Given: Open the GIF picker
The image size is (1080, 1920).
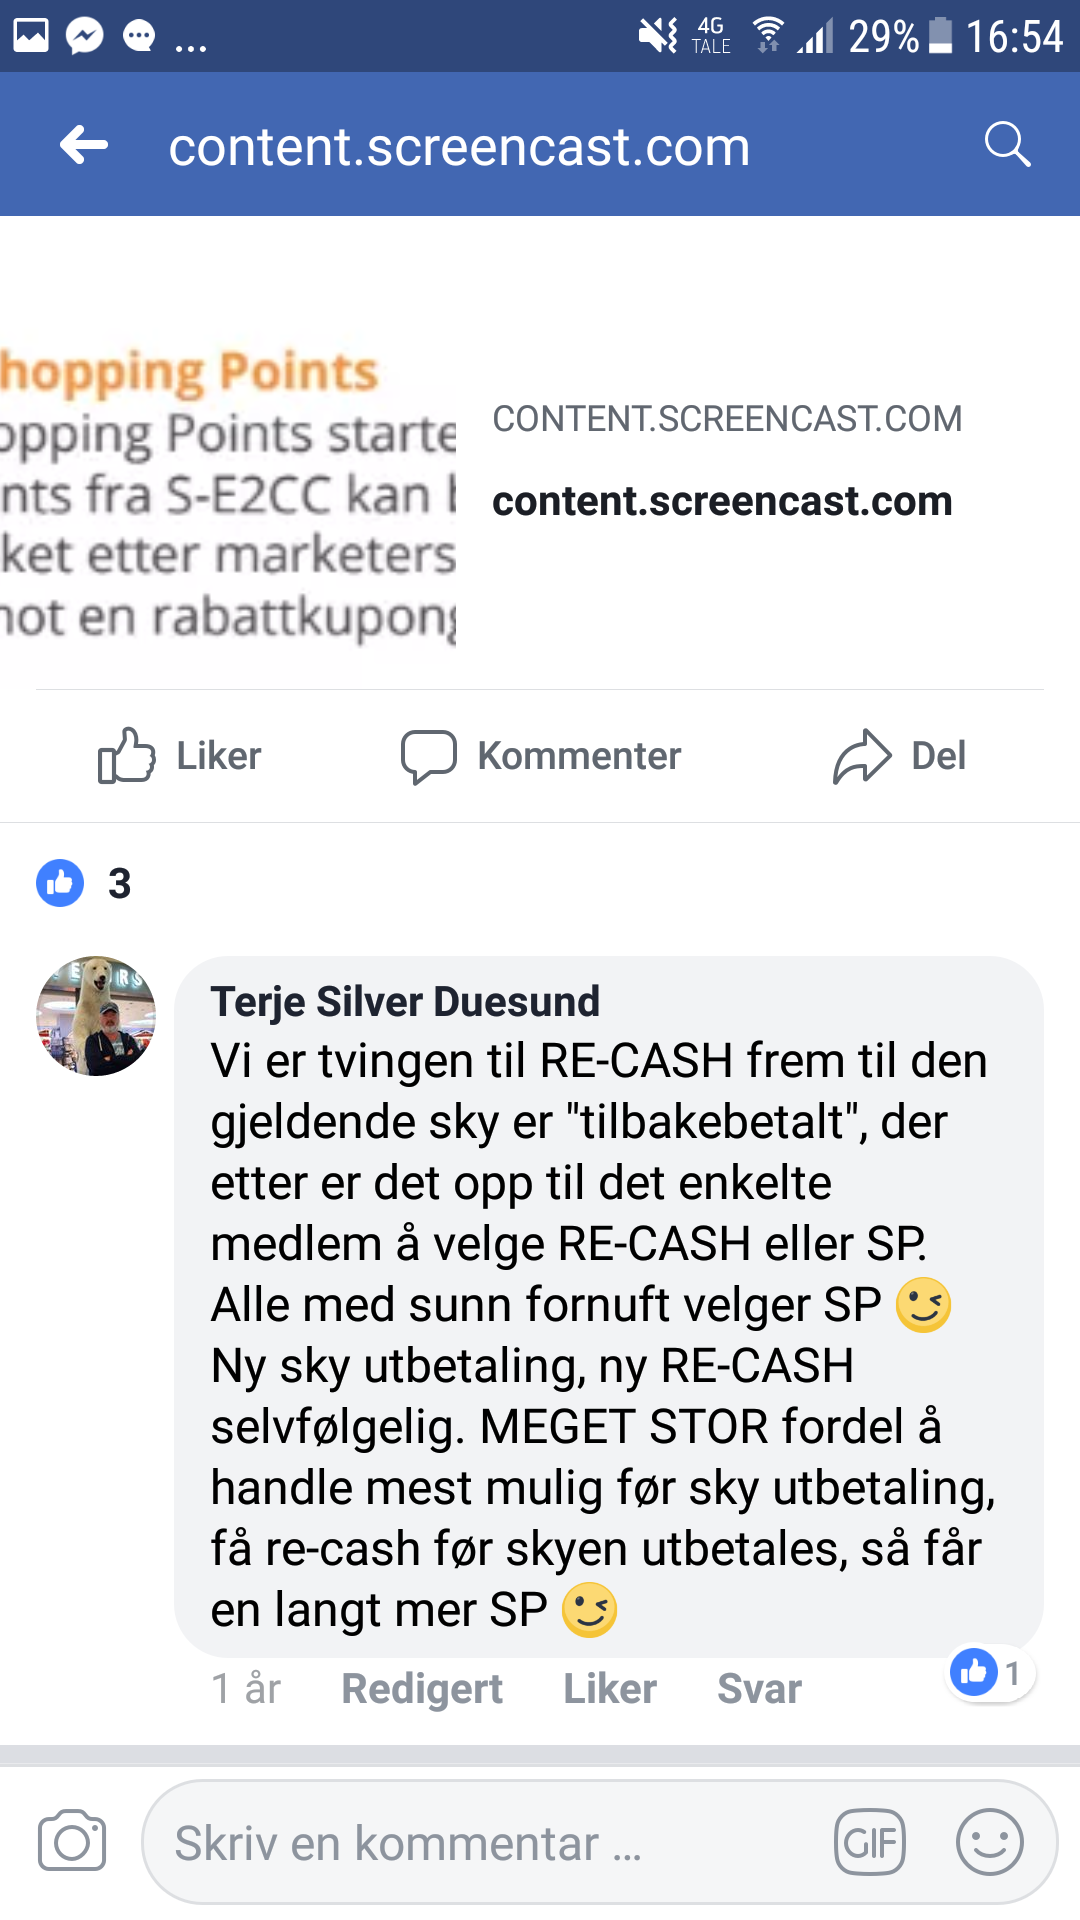Looking at the screenshot, I should click(x=870, y=1842).
